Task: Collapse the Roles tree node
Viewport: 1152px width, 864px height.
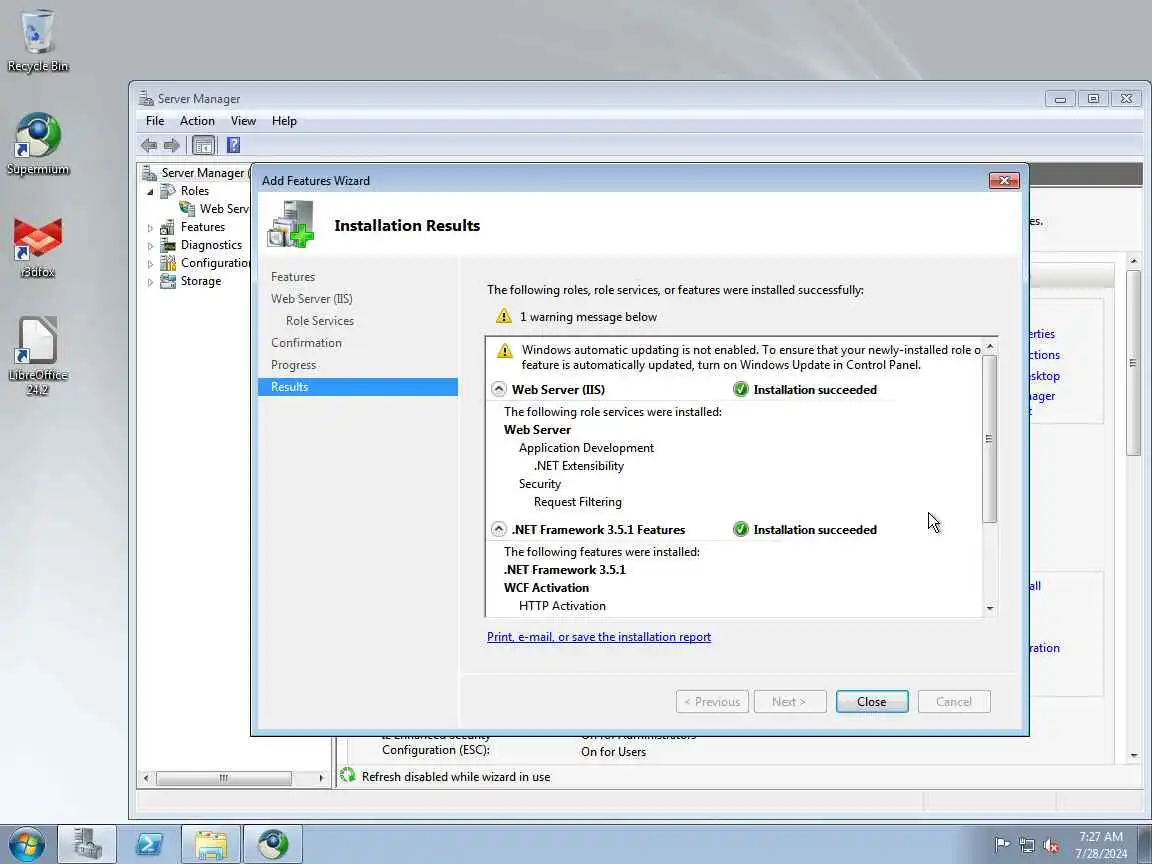Action: [x=150, y=192]
